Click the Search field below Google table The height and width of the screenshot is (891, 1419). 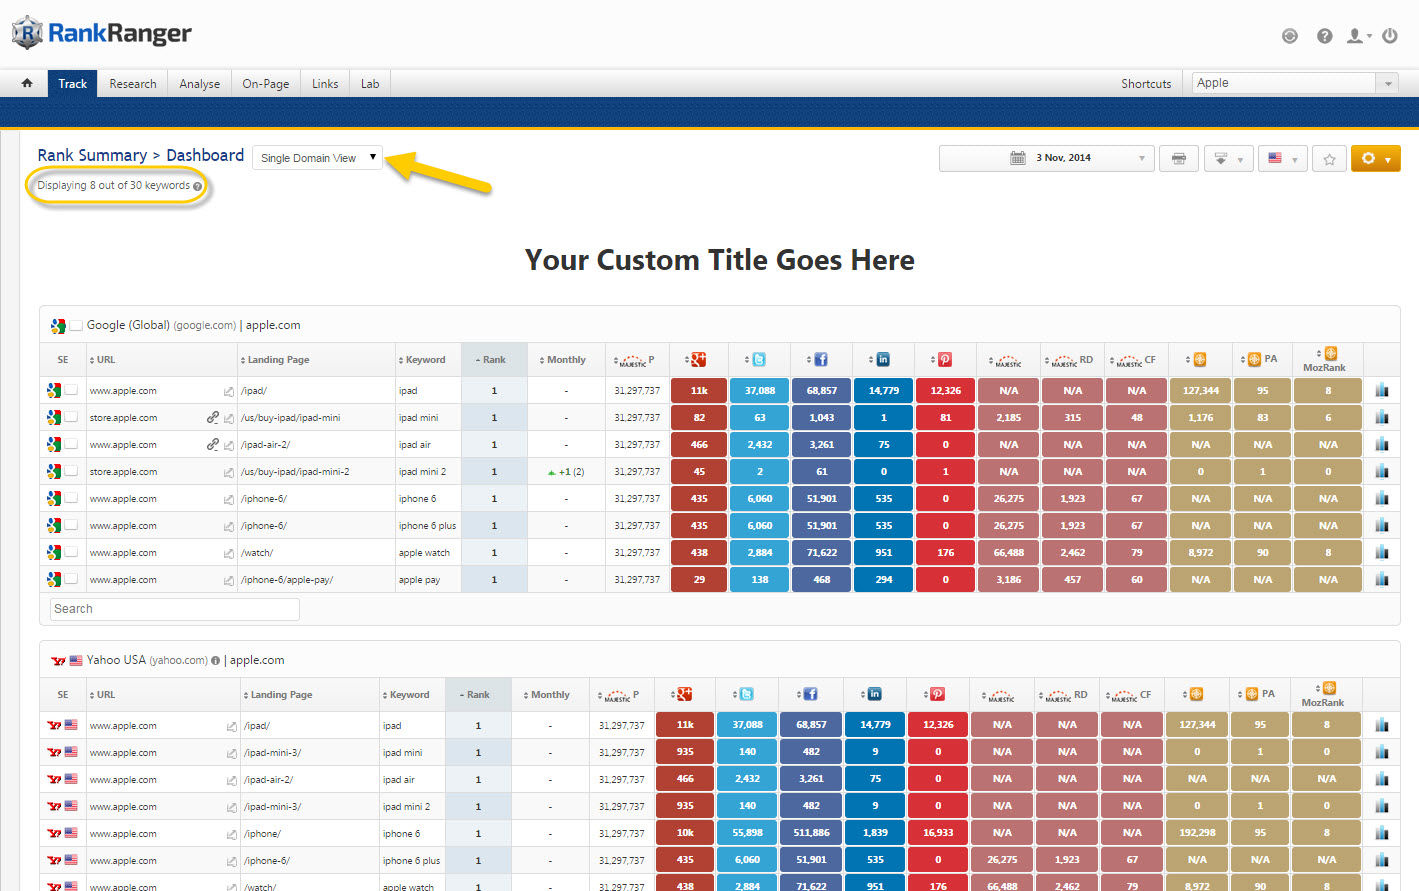coord(174,609)
